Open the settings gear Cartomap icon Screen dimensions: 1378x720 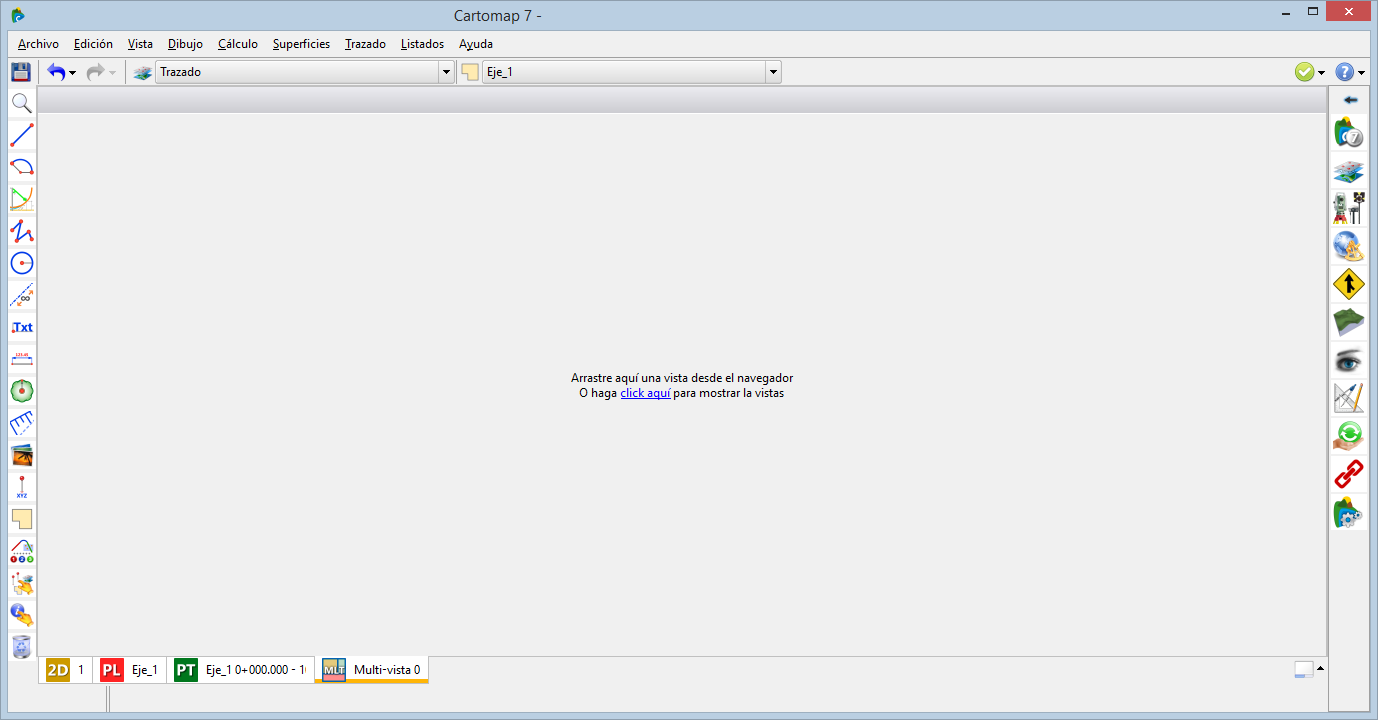click(1349, 513)
